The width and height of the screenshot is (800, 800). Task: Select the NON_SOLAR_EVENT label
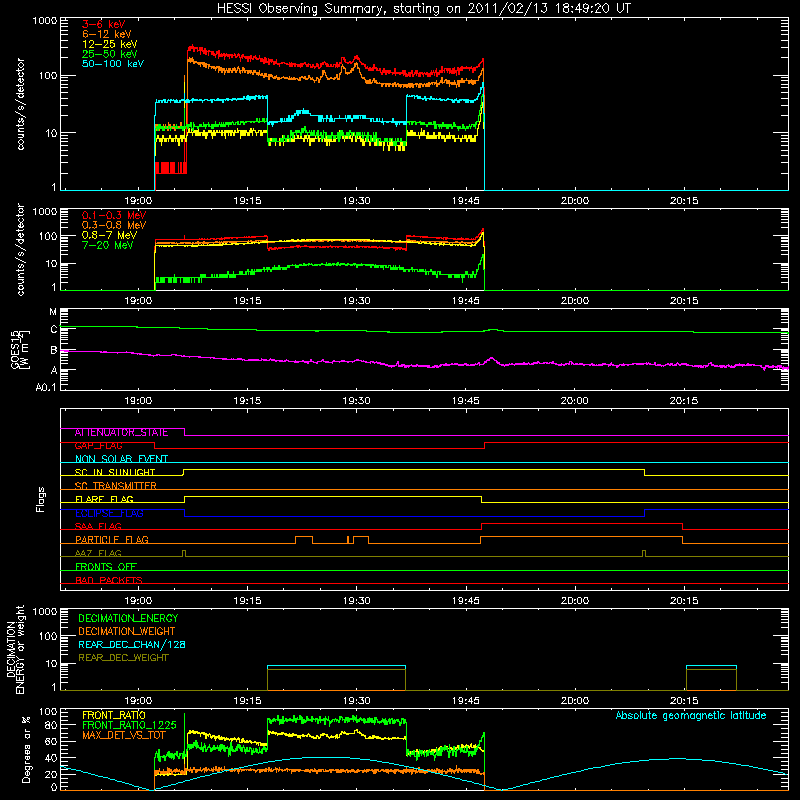coord(121,459)
